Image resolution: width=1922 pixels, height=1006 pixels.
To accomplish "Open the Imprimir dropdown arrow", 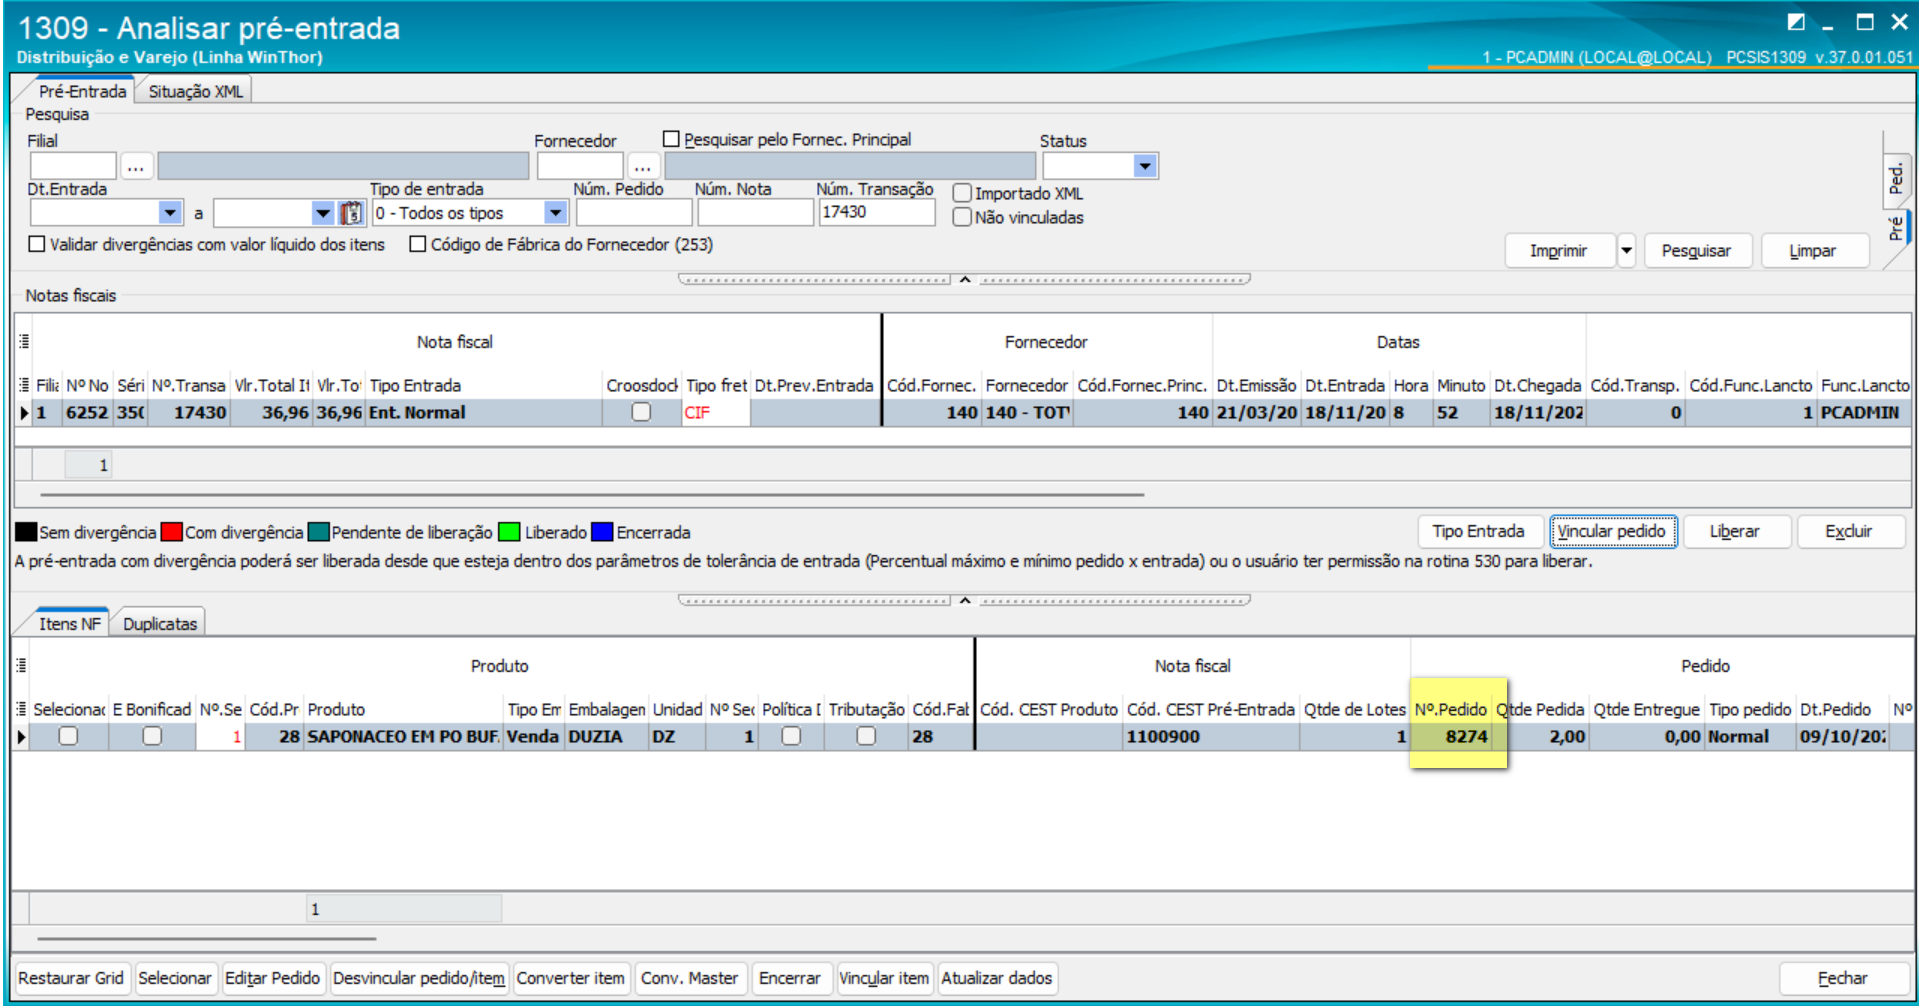I will coord(1627,251).
